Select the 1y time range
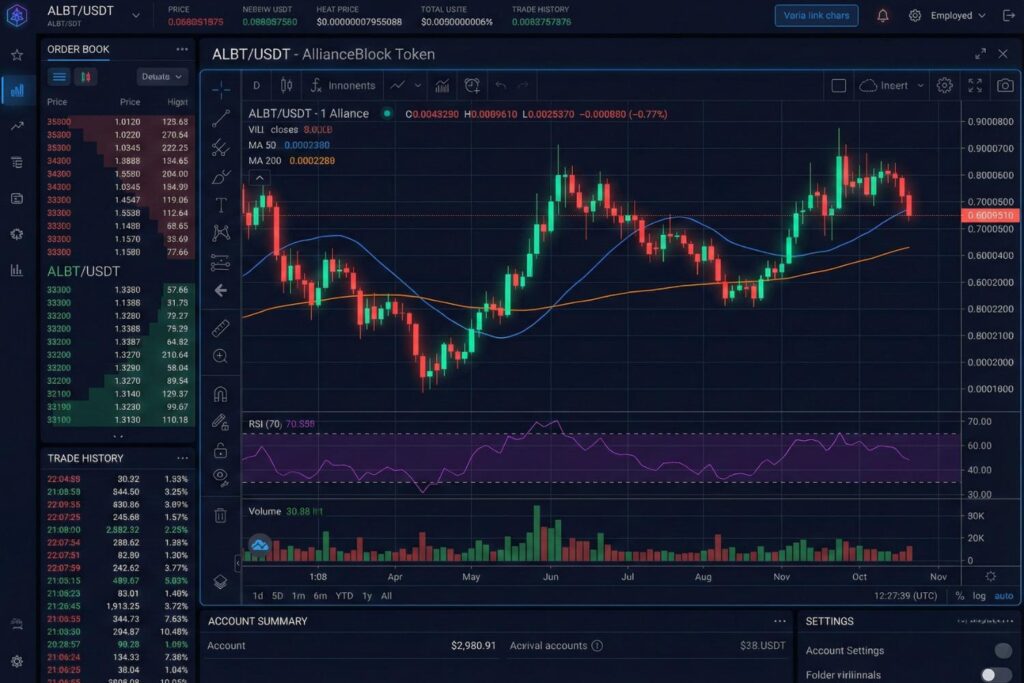The image size is (1024, 683). click(x=367, y=596)
